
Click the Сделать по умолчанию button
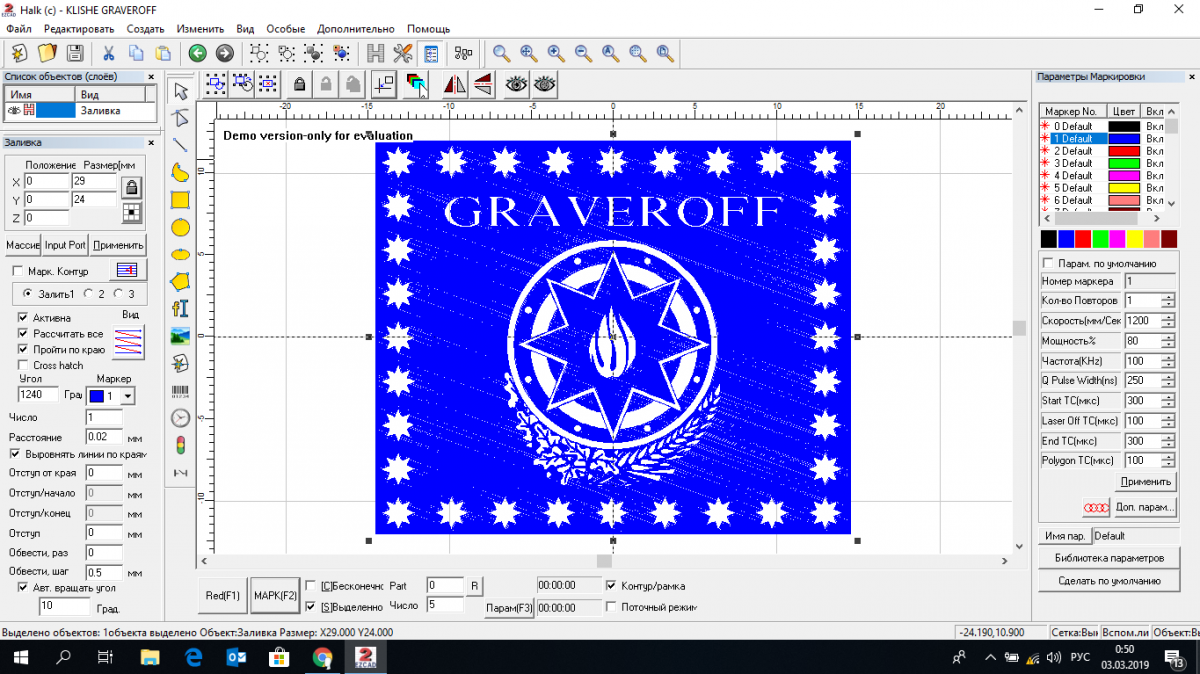(x=1109, y=581)
